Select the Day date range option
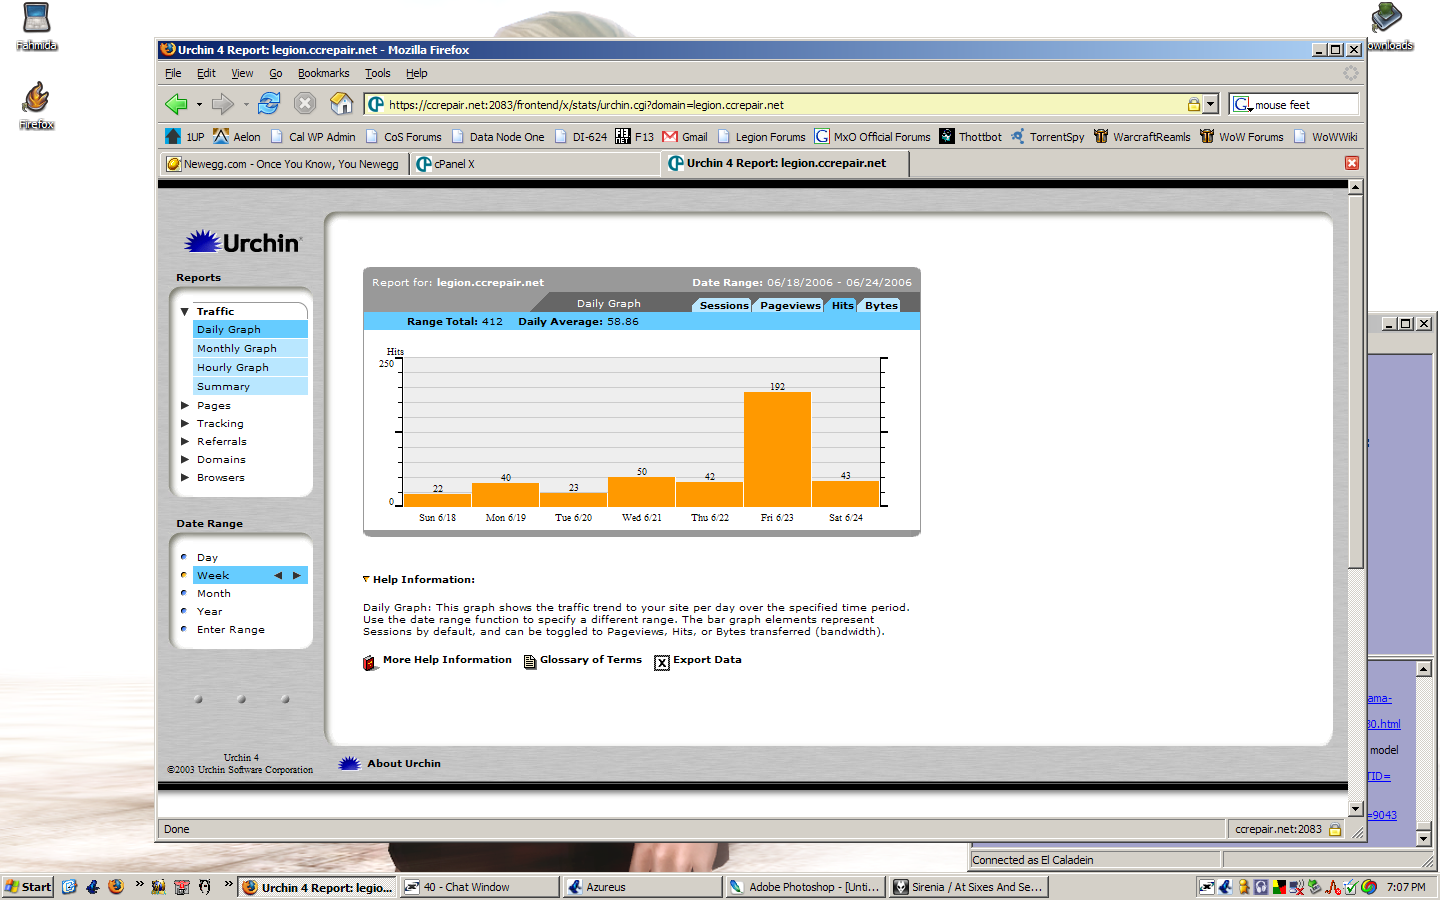 point(207,558)
